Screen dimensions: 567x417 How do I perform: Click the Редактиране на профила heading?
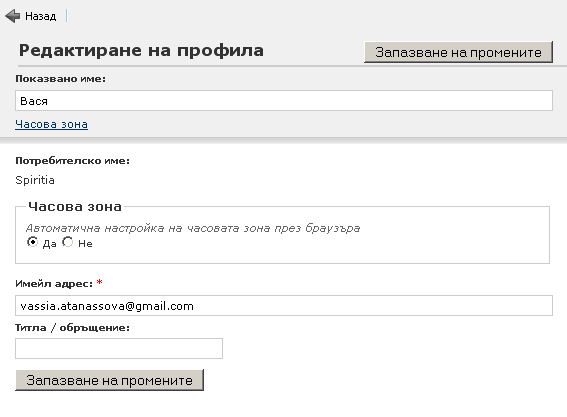coord(141,50)
